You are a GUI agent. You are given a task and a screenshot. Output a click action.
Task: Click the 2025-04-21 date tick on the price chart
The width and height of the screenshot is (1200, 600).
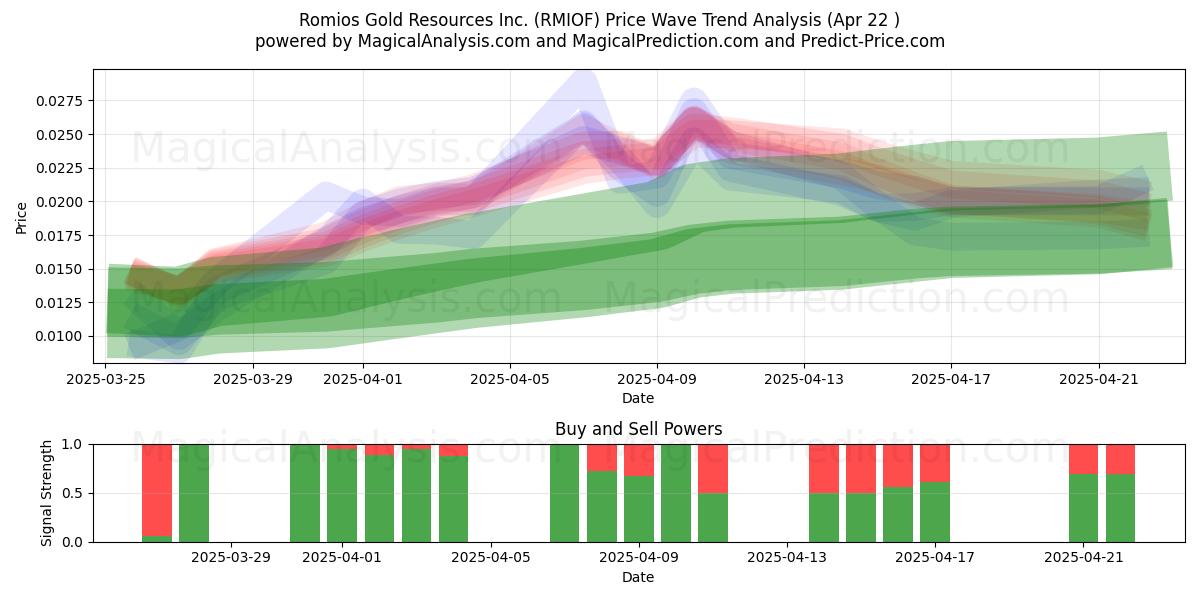click(1099, 379)
